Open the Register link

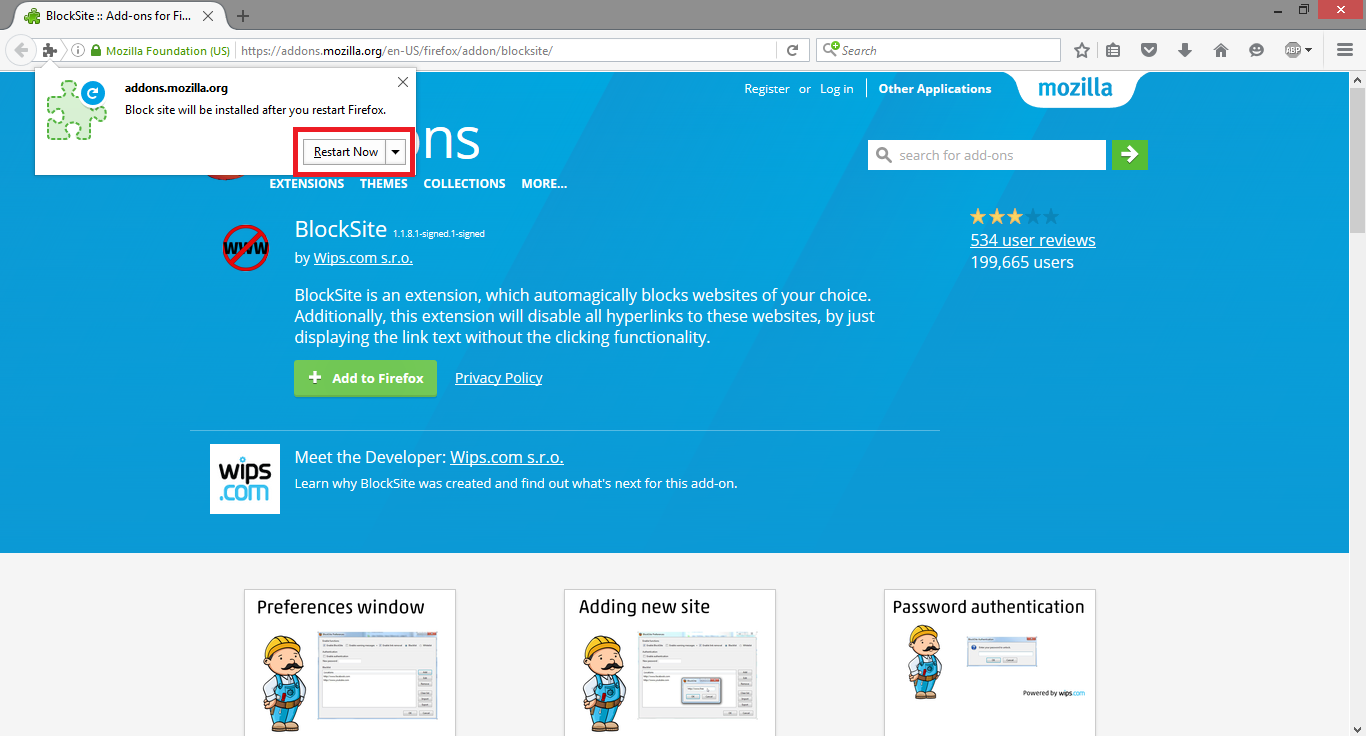click(767, 89)
